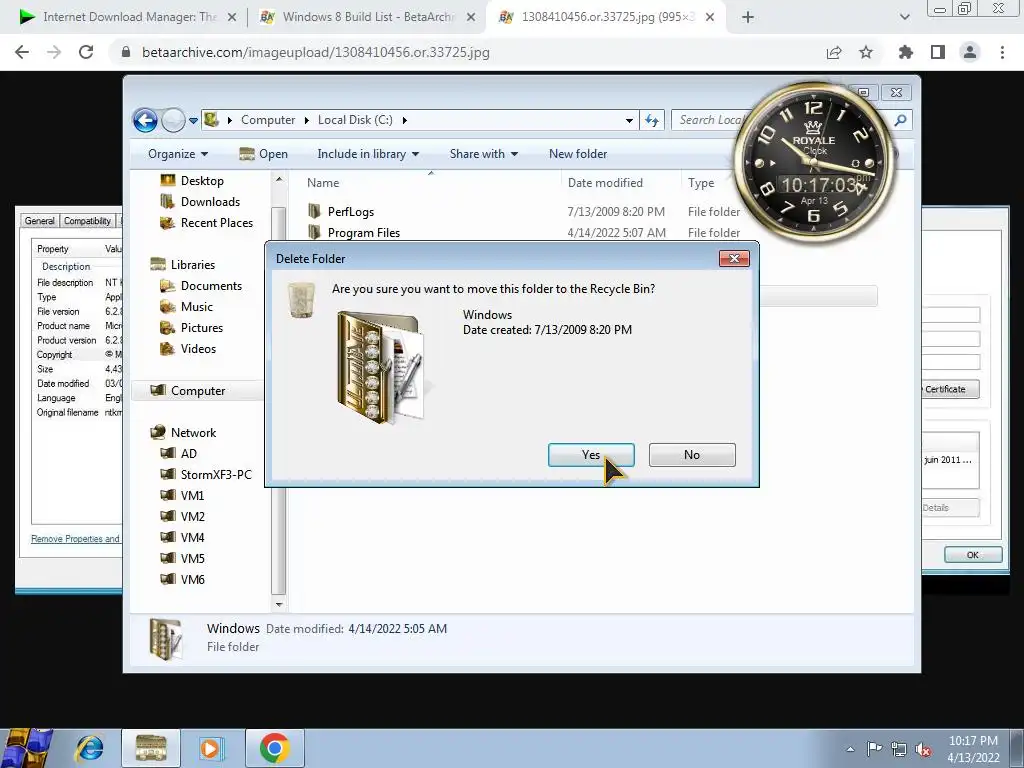
Task: Switch to Compatibility tab in properties window
Action: tap(87, 221)
